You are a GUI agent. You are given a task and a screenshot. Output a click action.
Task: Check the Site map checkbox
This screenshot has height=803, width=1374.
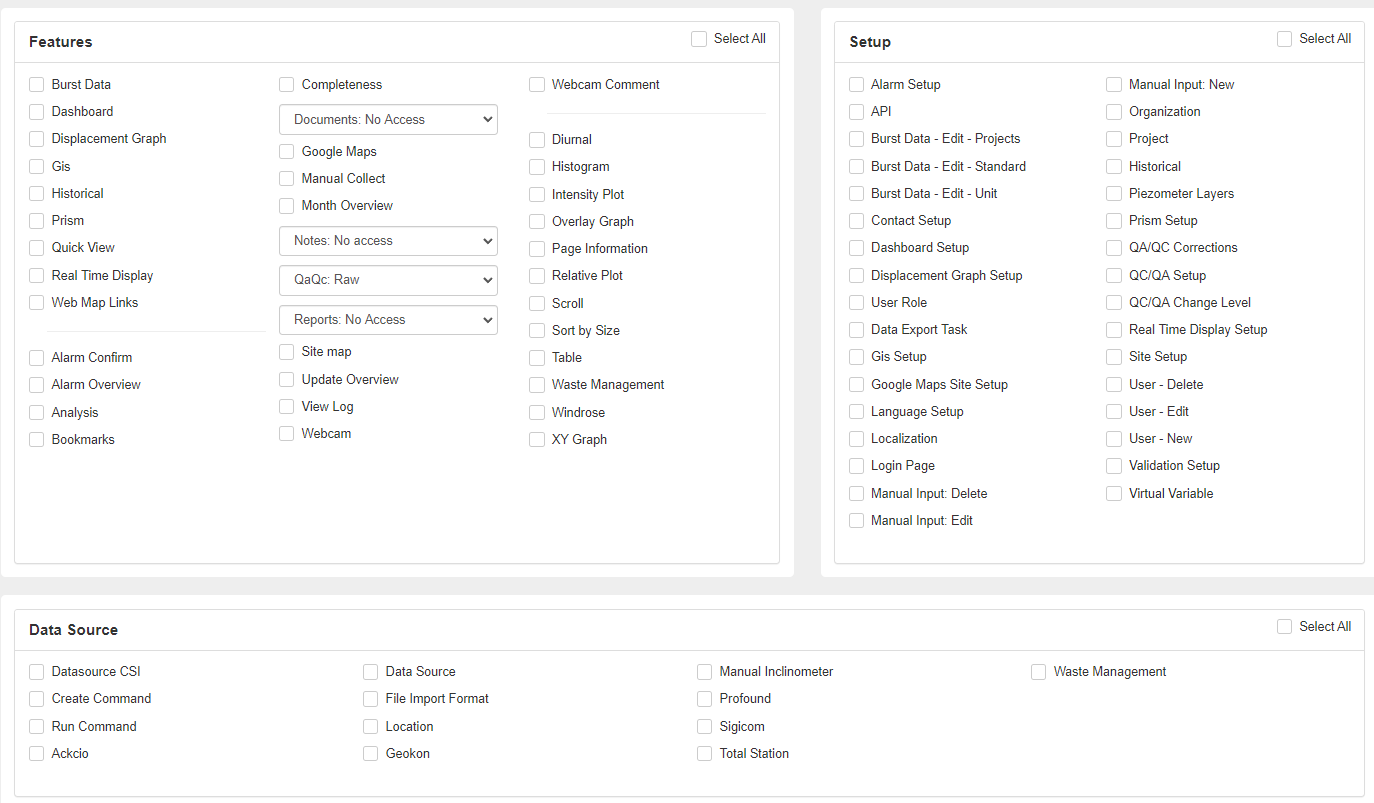[x=287, y=352]
